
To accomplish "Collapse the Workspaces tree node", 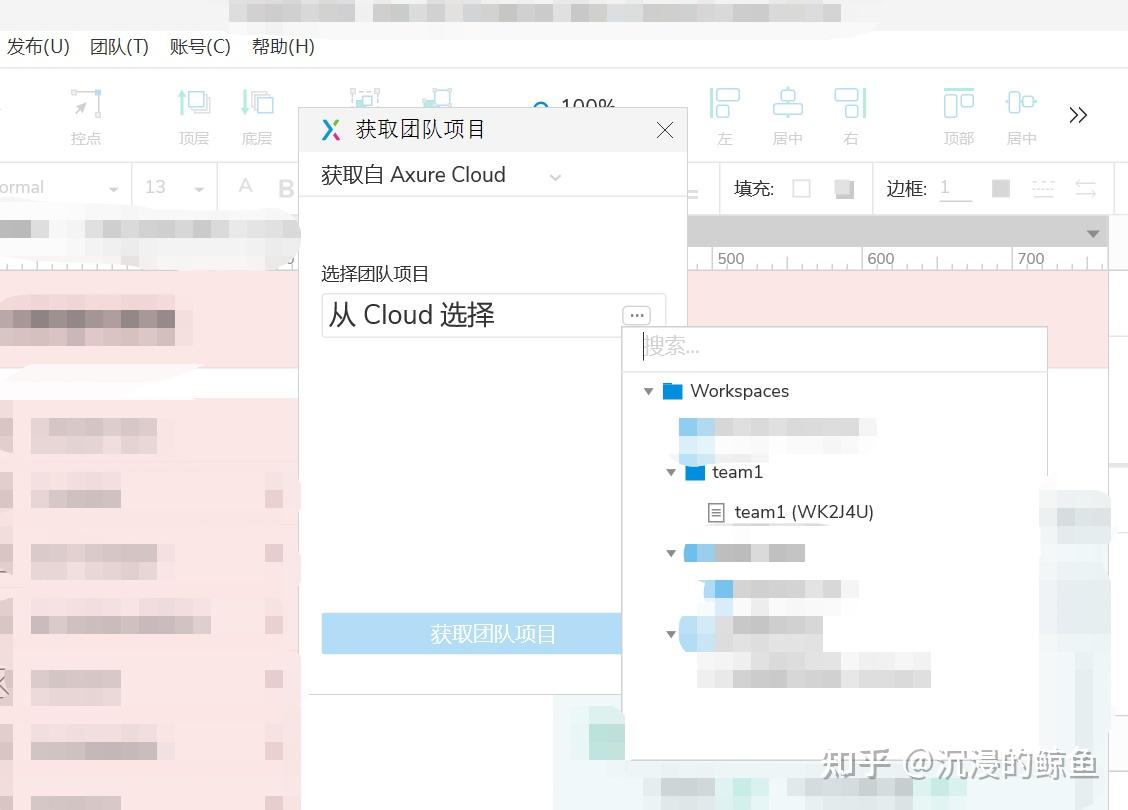I will [648, 391].
